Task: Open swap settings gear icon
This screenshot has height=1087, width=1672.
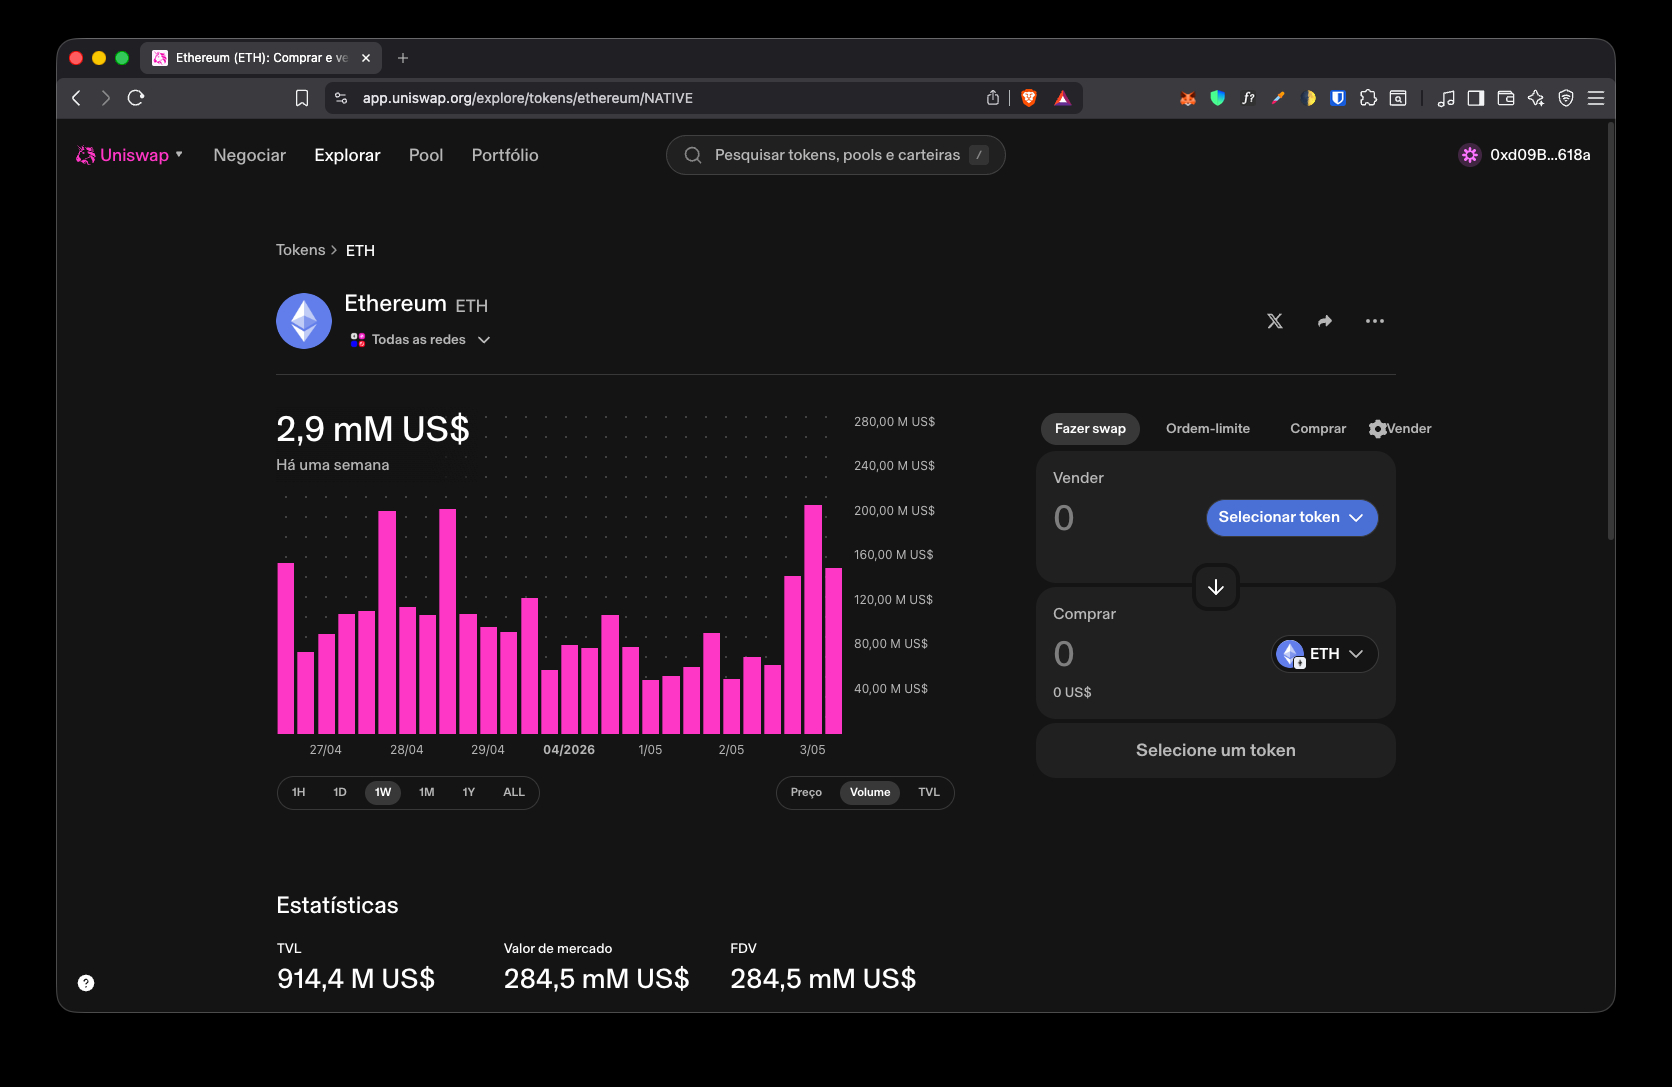Action: pyautogui.click(x=1377, y=429)
